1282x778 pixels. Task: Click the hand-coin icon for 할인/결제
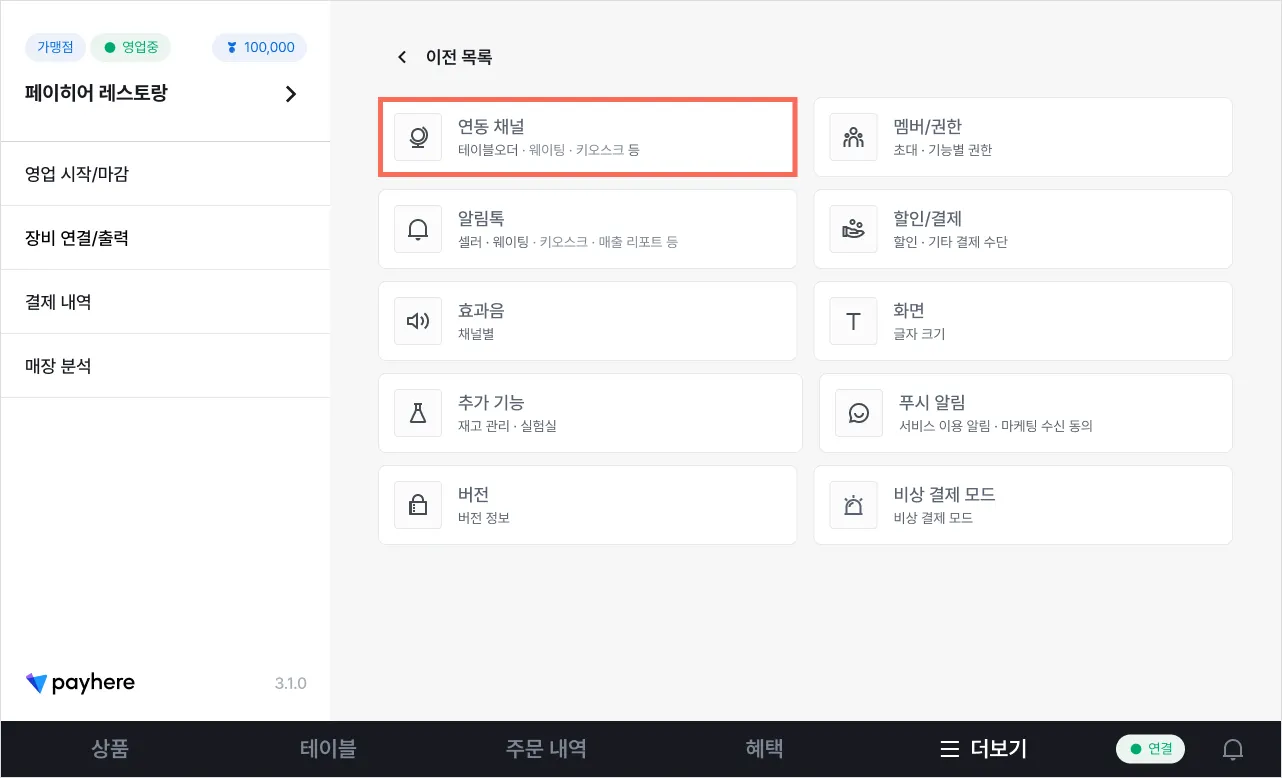(853, 230)
